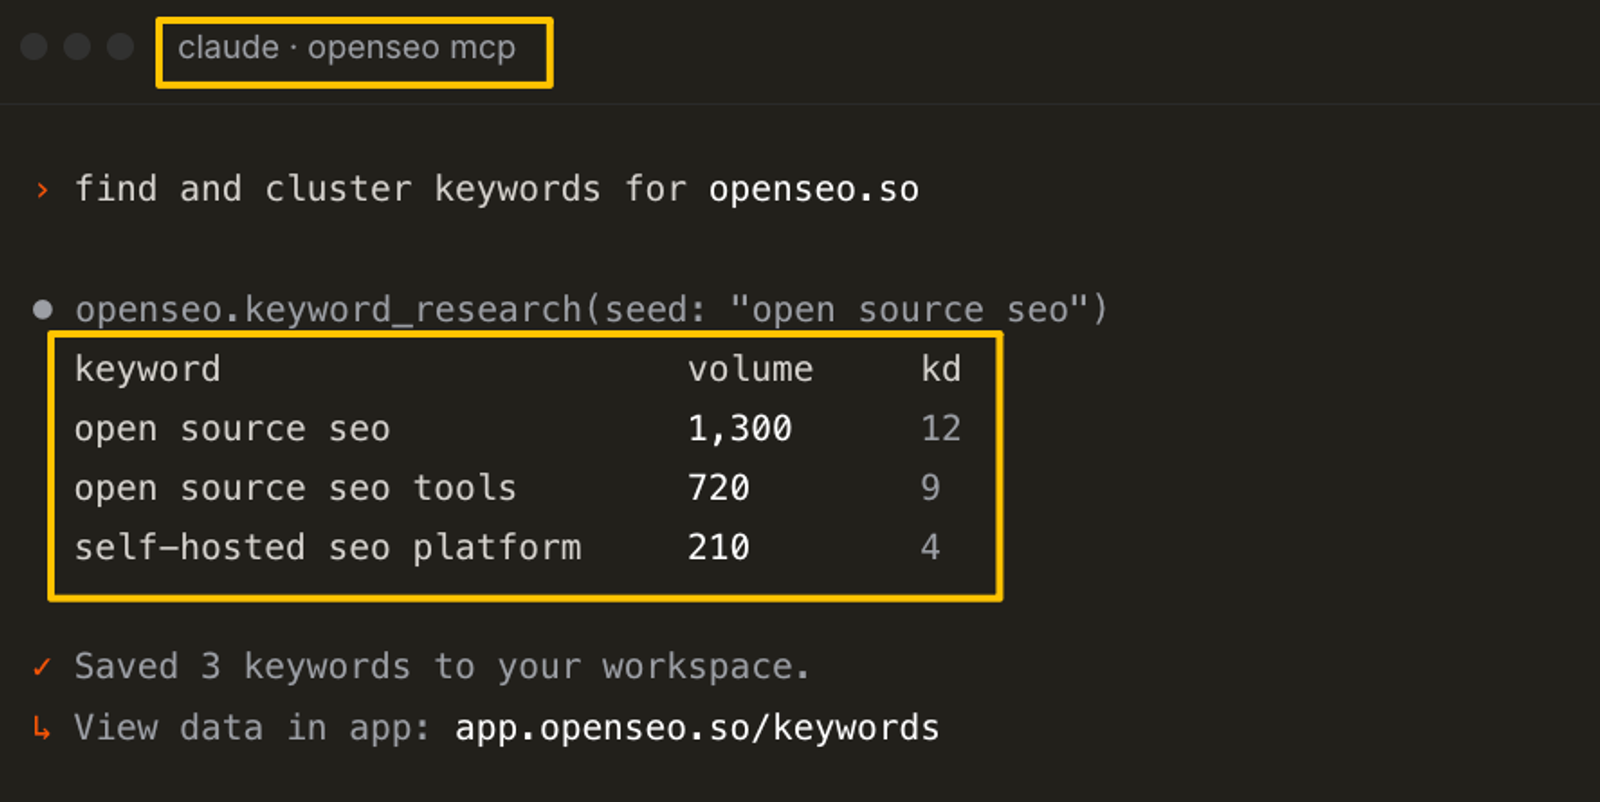Click the volume value 1,300
1600x802 pixels.
[x=740, y=429]
